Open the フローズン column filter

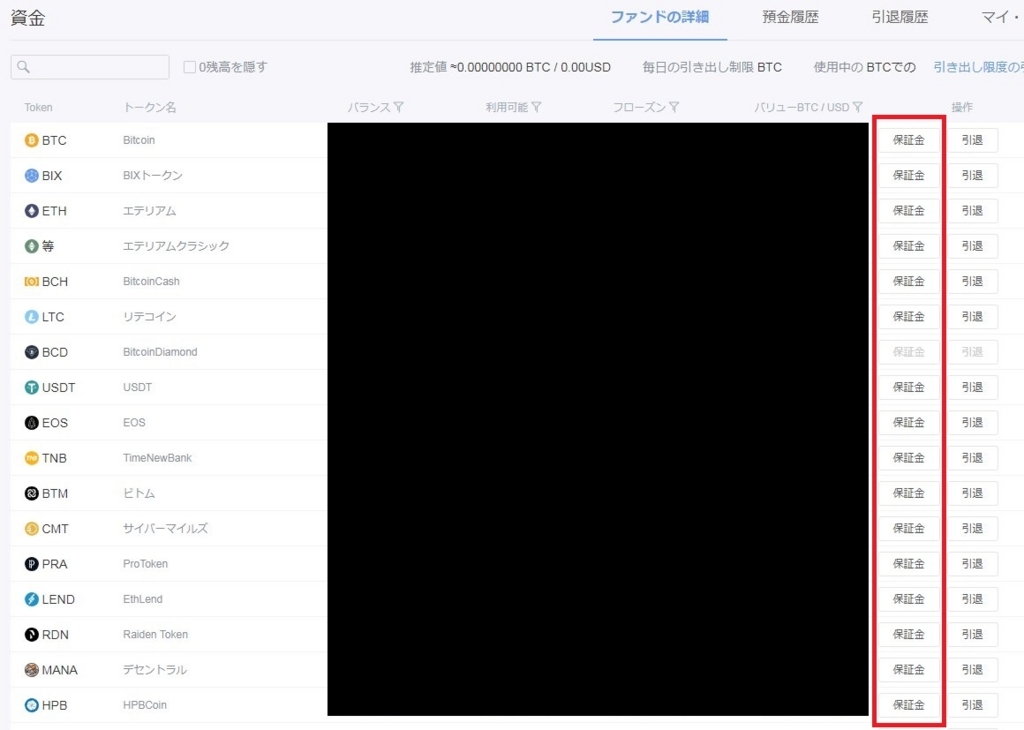pos(674,107)
